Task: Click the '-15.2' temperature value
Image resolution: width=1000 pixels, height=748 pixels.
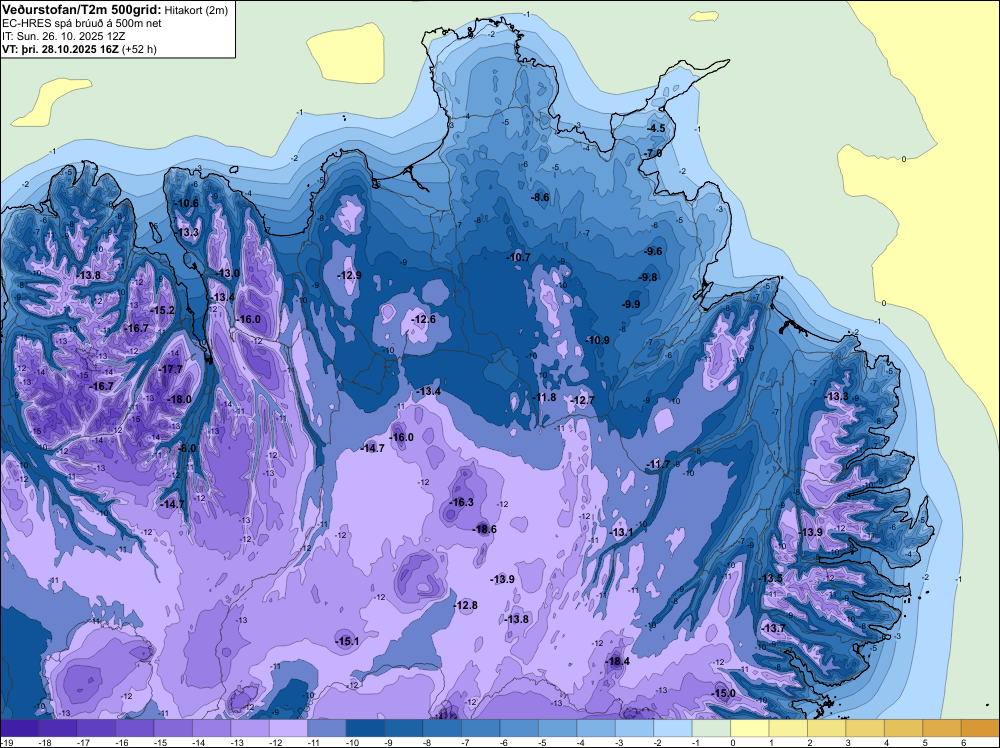Action: pos(162,311)
